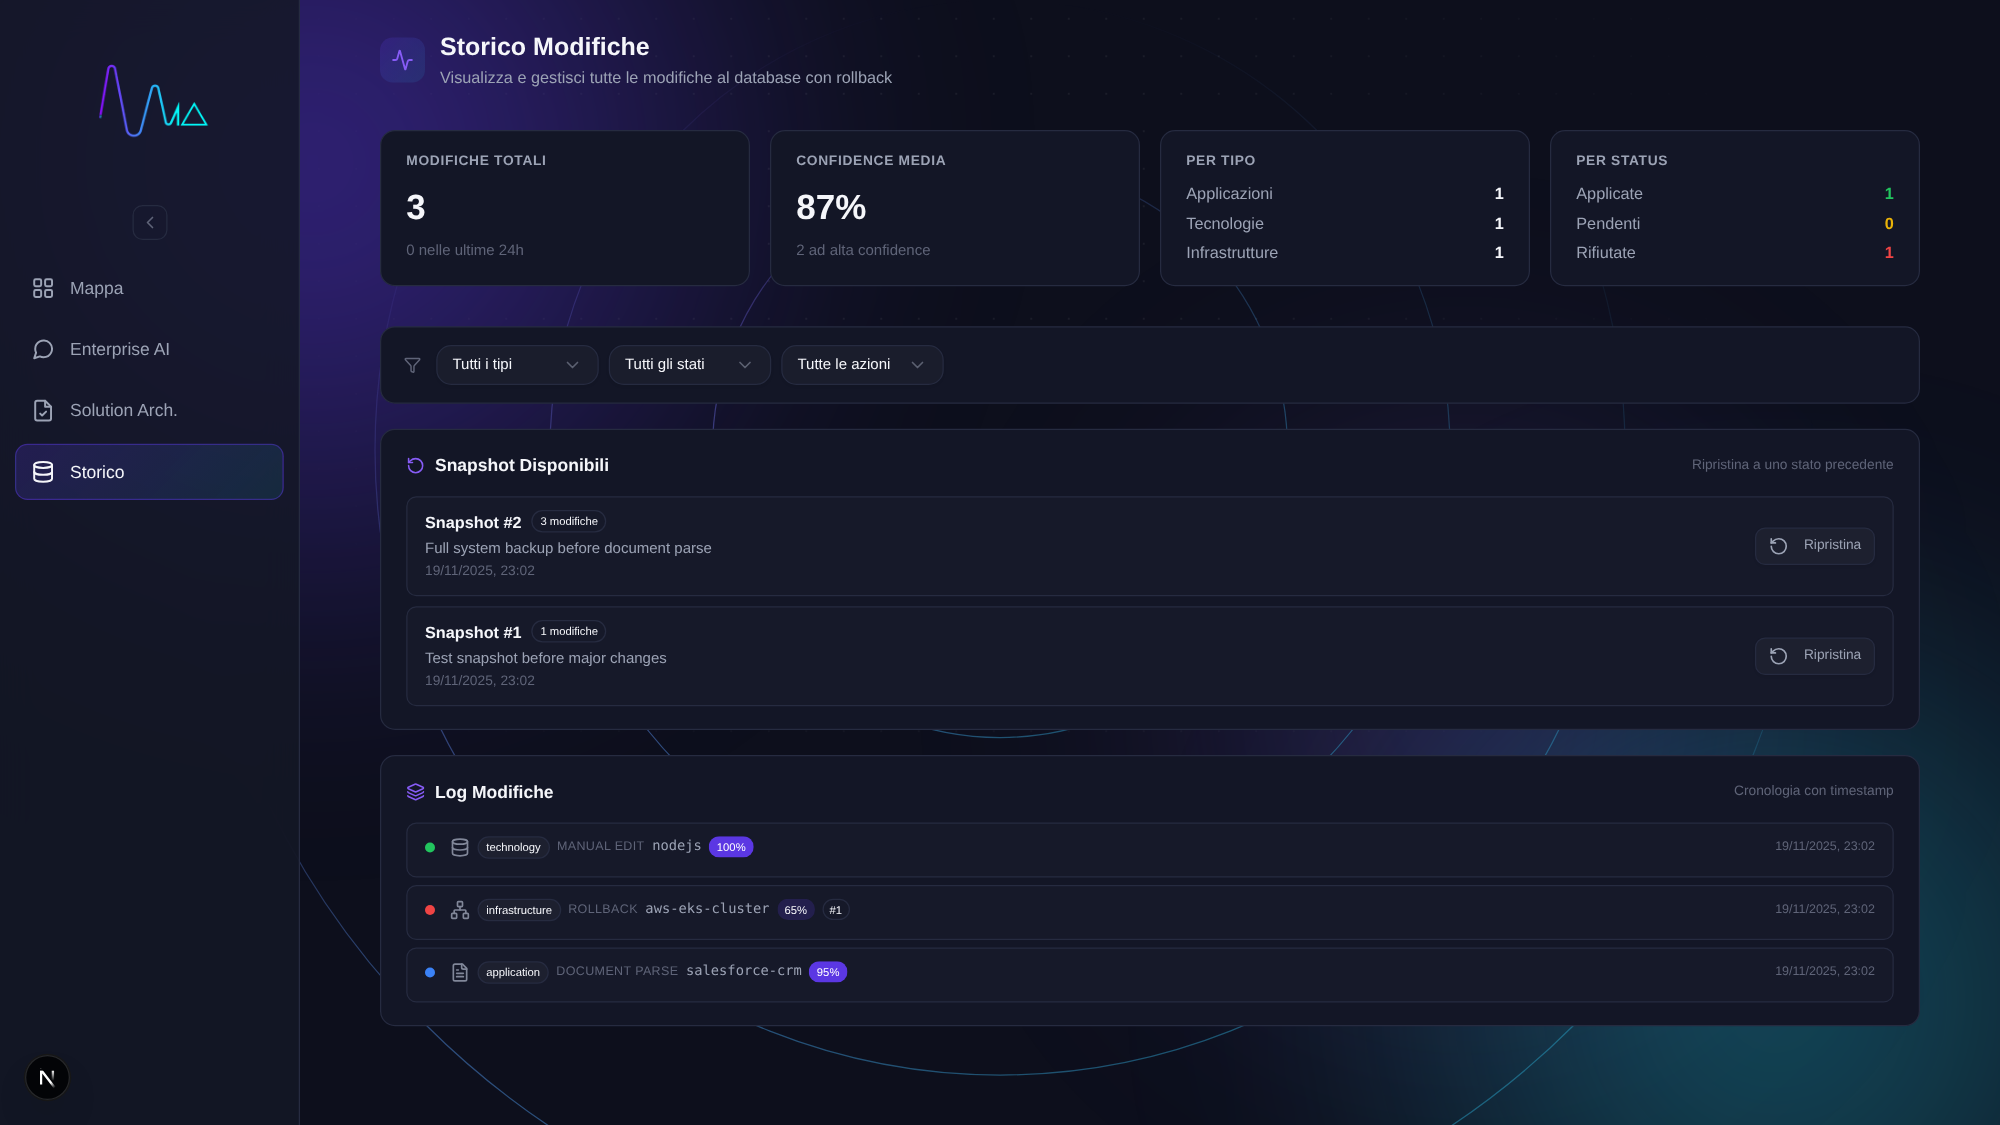Click '2 ad alta confidence' text
The width and height of the screenshot is (2000, 1125).
(863, 250)
